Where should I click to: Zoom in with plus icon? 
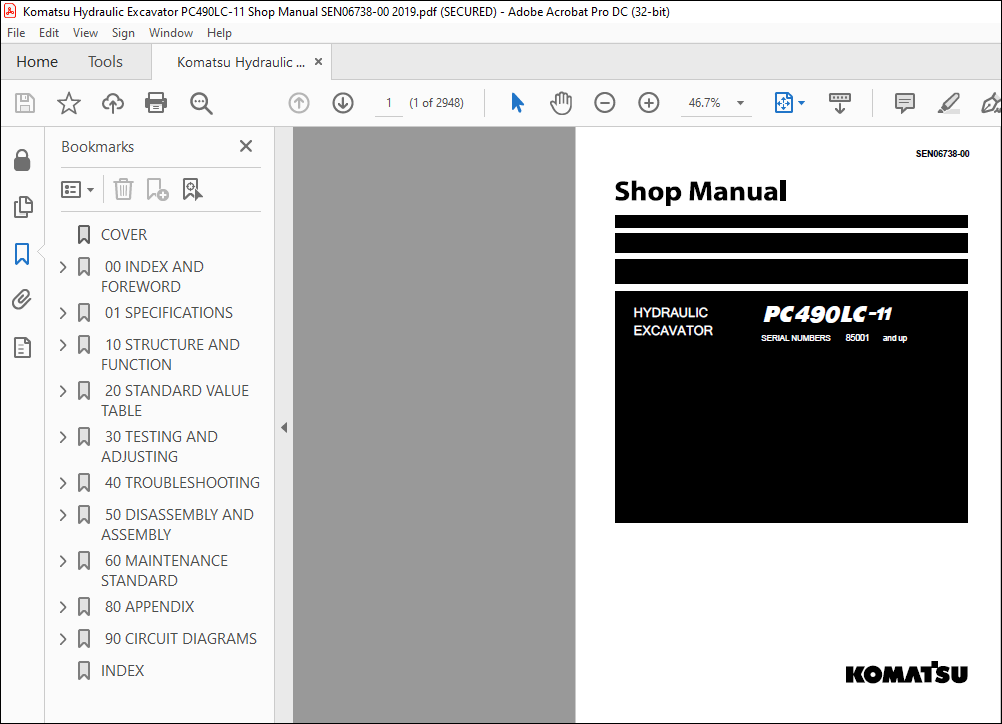[x=649, y=103]
